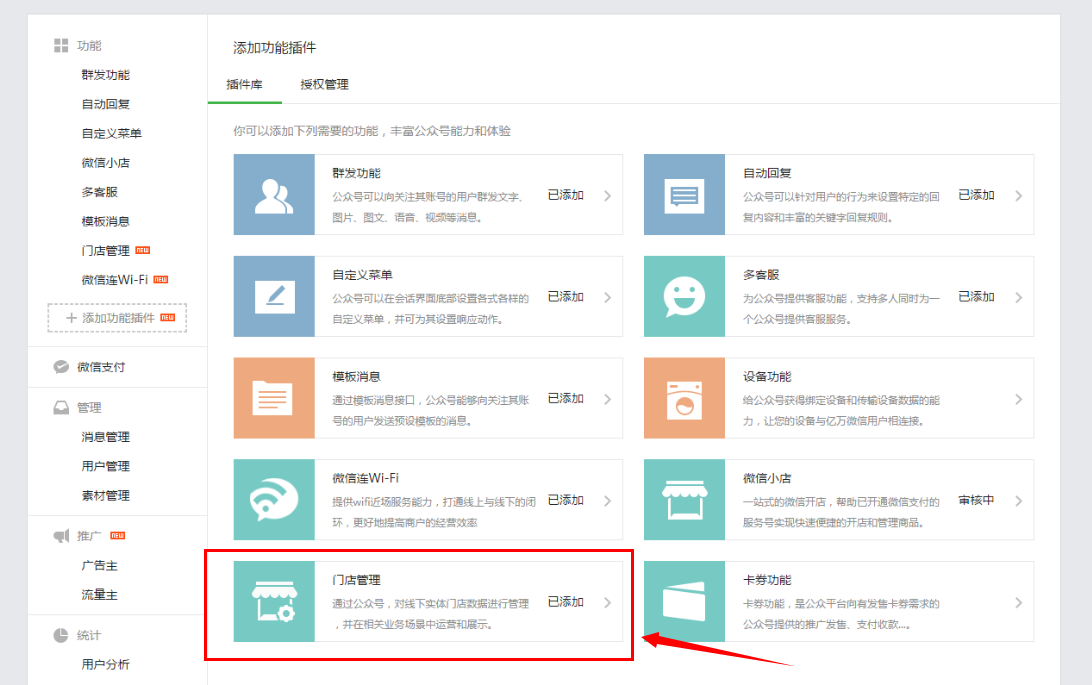Image resolution: width=1092 pixels, height=685 pixels.
Task: Open 流量主 in the sidebar
Action: 100,595
